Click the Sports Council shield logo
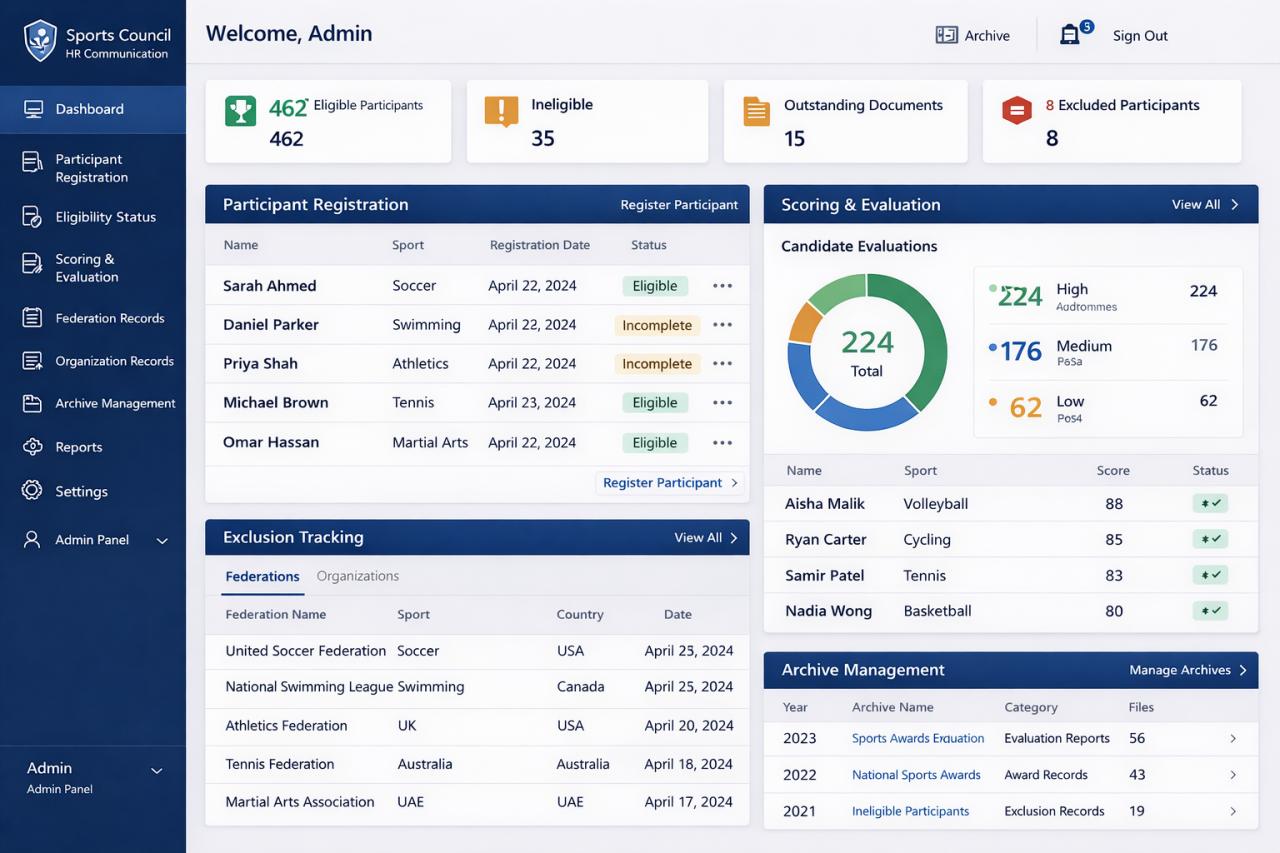Viewport: 1280px width, 853px height. (40, 41)
